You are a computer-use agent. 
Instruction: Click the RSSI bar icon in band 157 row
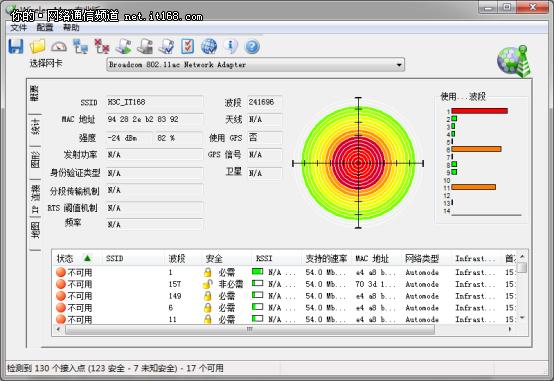258,283
